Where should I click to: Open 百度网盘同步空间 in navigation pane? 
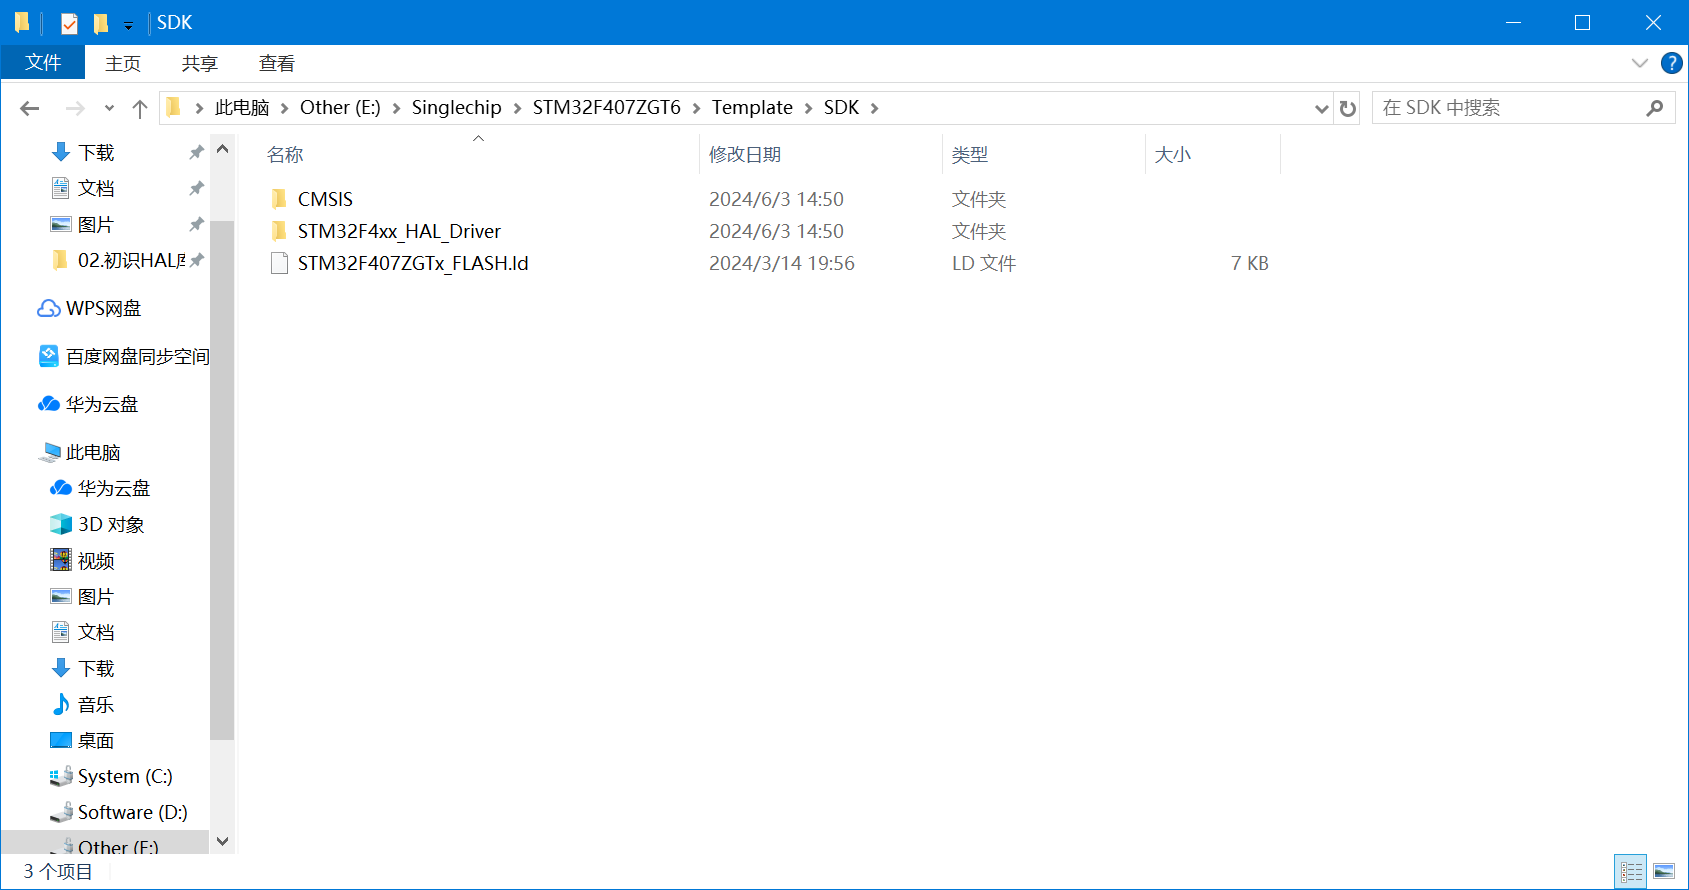click(137, 356)
